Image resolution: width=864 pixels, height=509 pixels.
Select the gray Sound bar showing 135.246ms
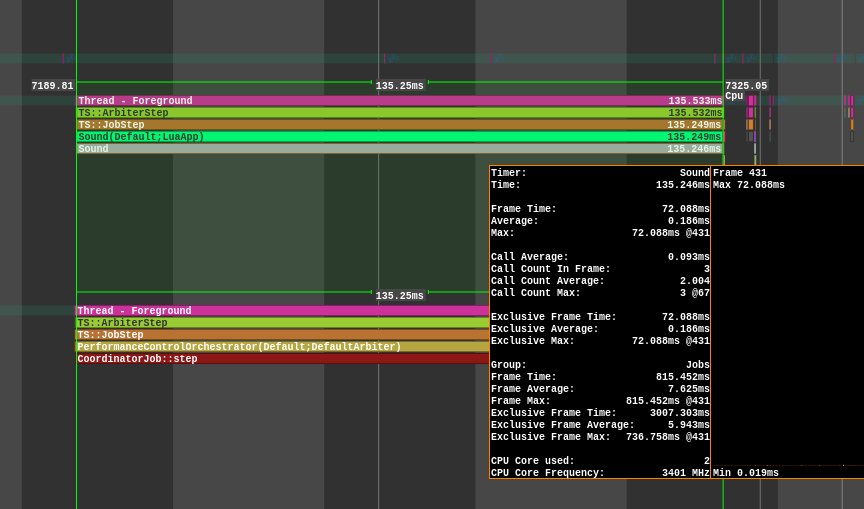(x=400, y=149)
